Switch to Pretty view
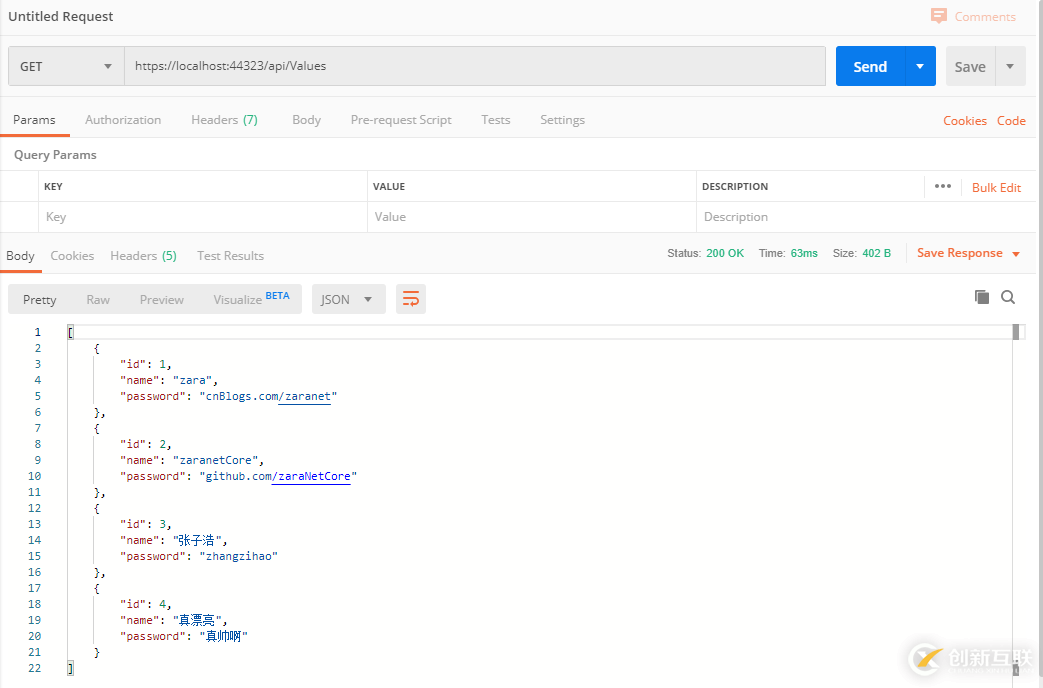Viewport: 1043px width, 688px height. (x=39, y=299)
